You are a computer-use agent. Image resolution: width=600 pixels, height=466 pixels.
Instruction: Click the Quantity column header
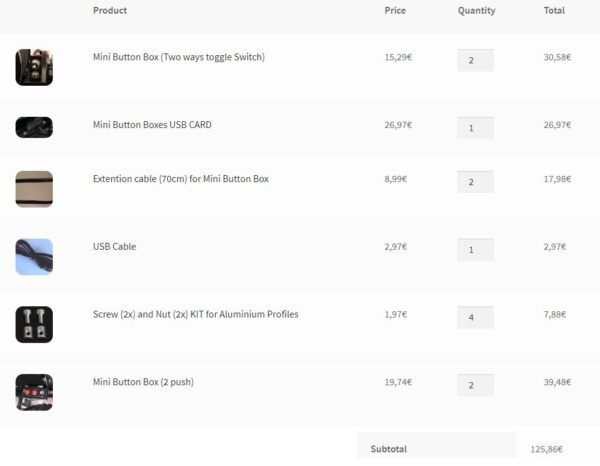click(476, 11)
